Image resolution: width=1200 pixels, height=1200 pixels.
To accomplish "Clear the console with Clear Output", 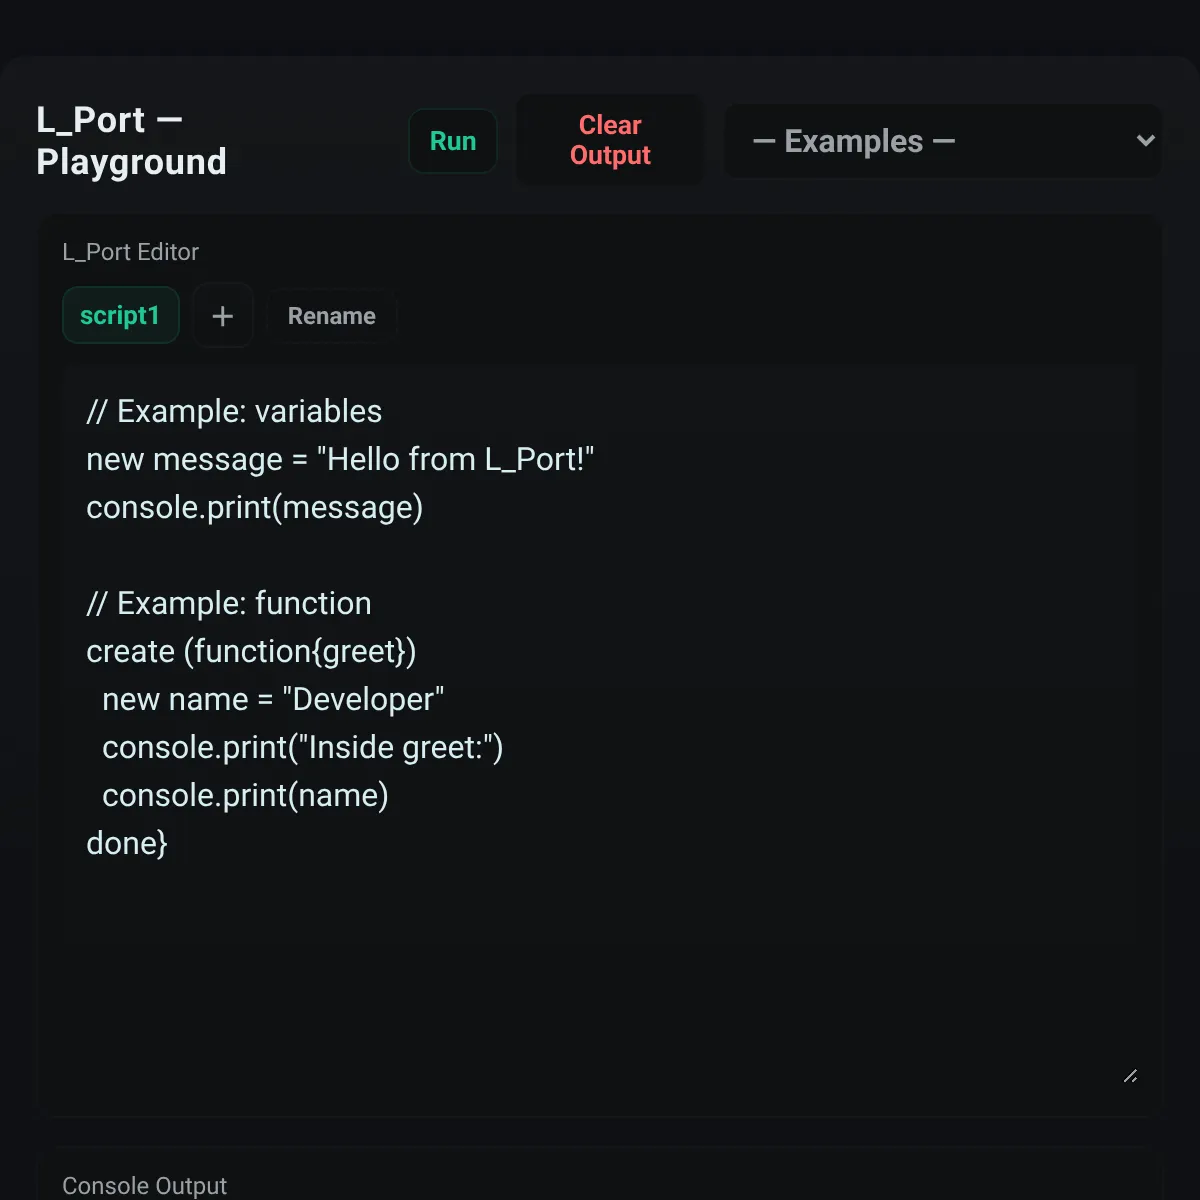I will [610, 140].
